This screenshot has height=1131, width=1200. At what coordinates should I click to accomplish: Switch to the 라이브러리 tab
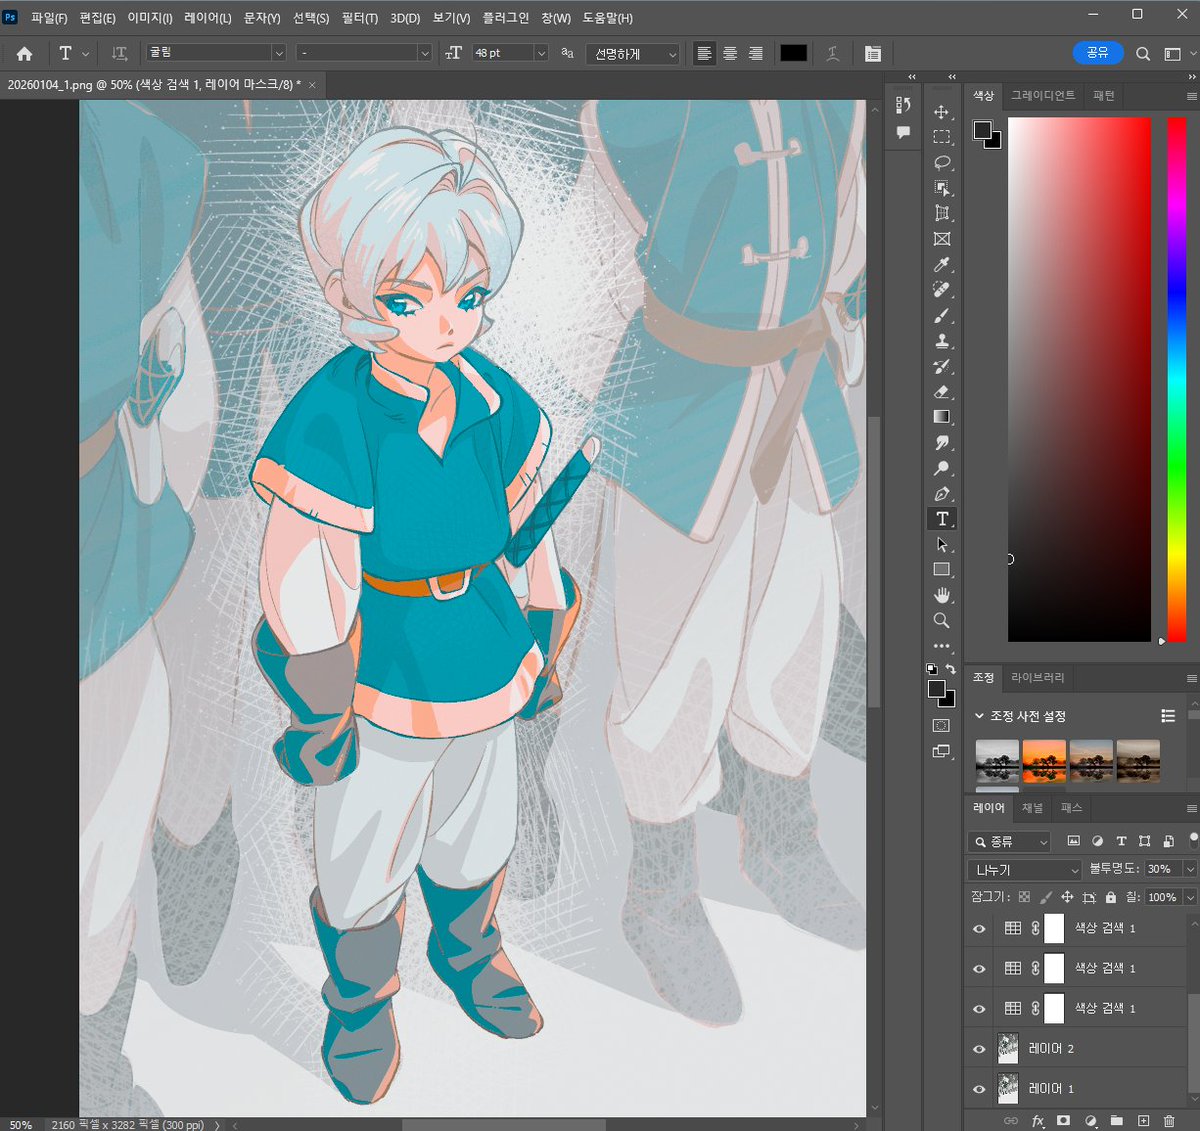tap(1038, 678)
